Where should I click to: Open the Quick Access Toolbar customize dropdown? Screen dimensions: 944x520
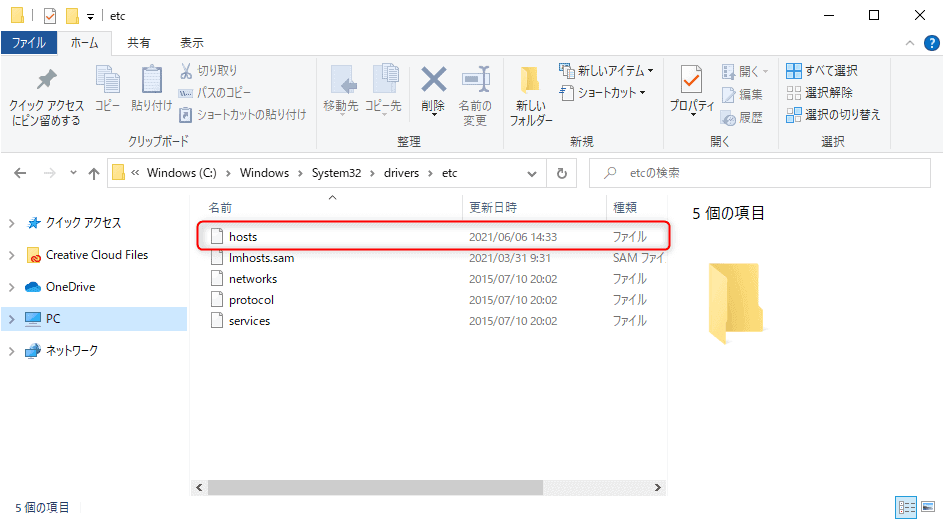(x=90, y=17)
